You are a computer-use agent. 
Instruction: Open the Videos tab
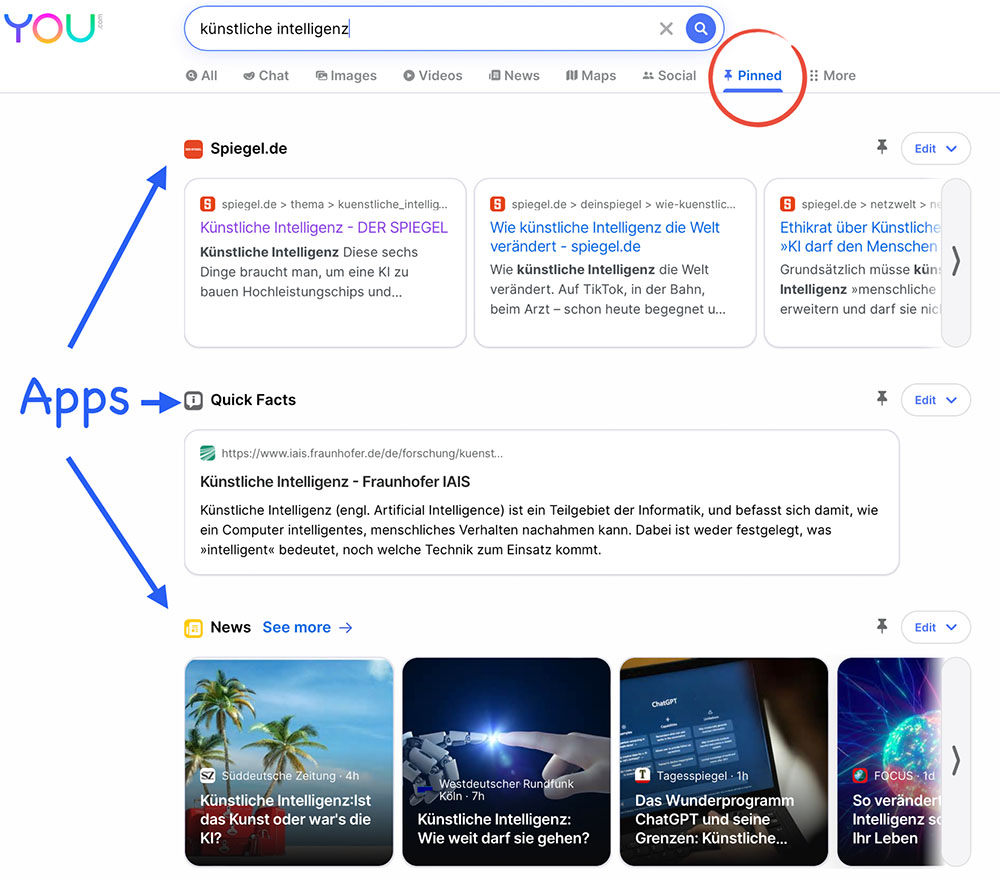tap(432, 75)
